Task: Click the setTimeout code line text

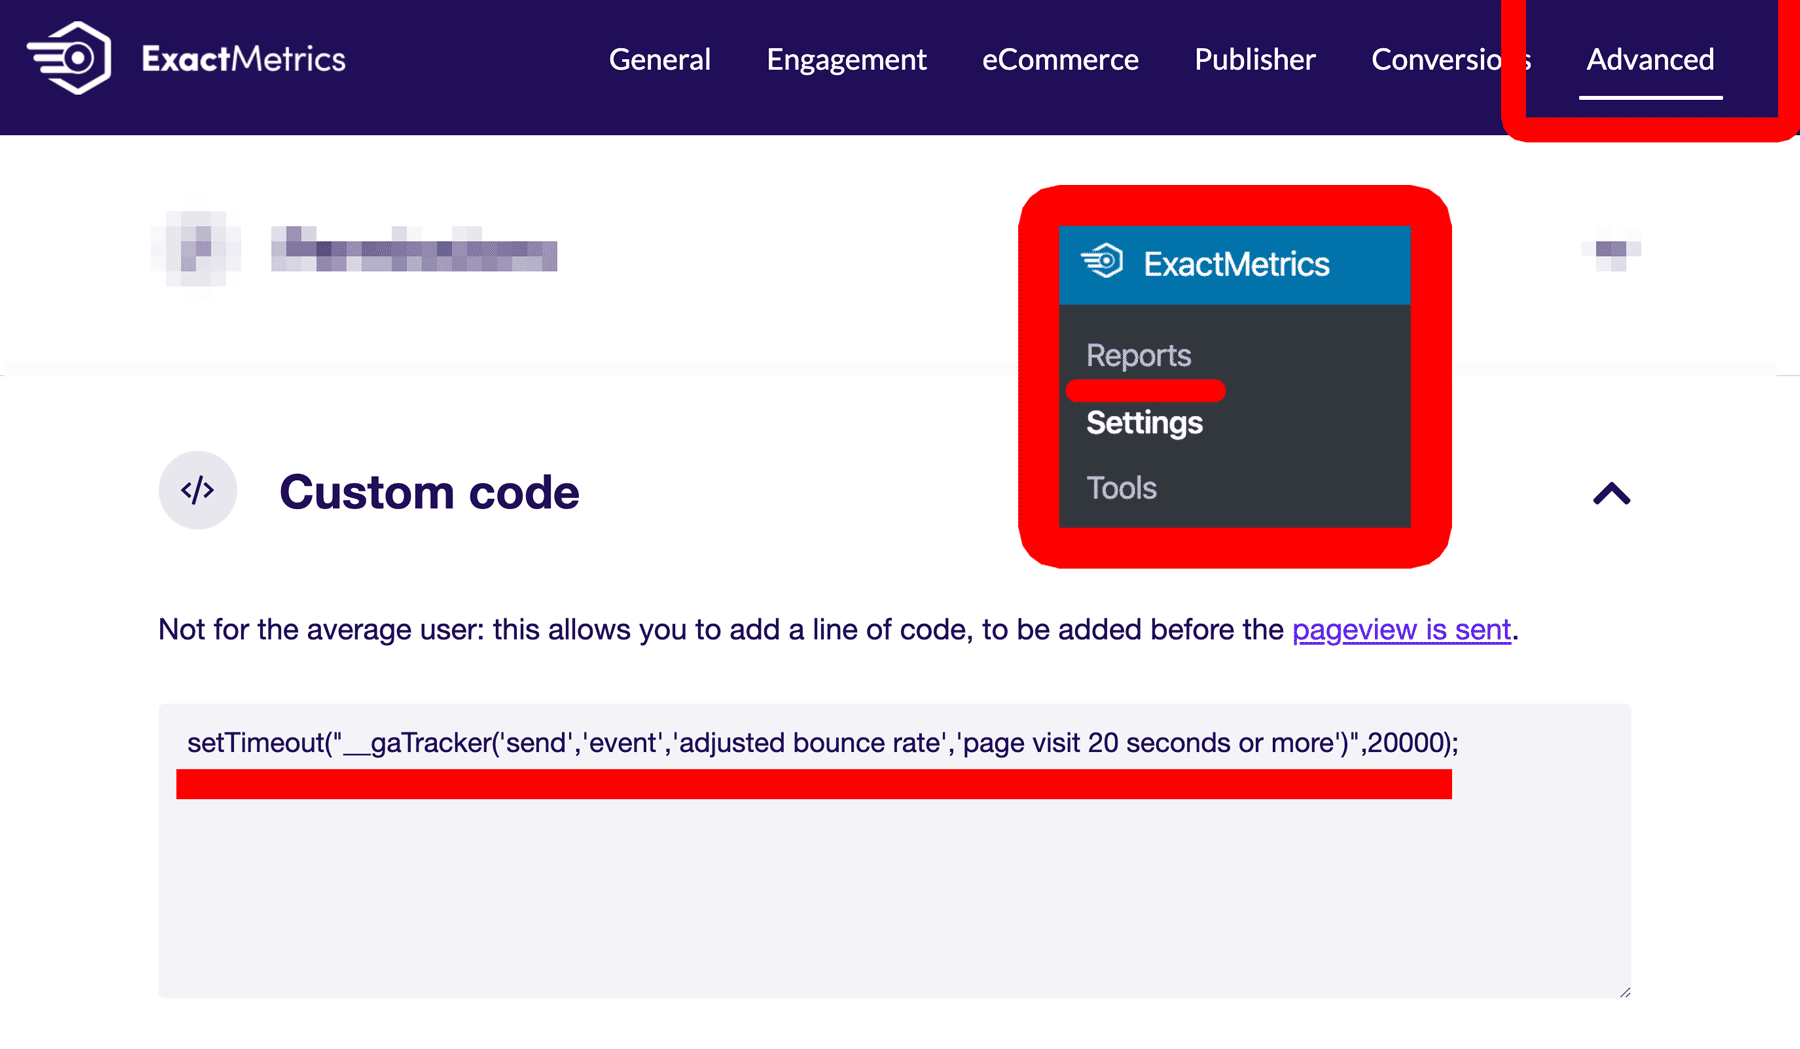Action: [823, 743]
